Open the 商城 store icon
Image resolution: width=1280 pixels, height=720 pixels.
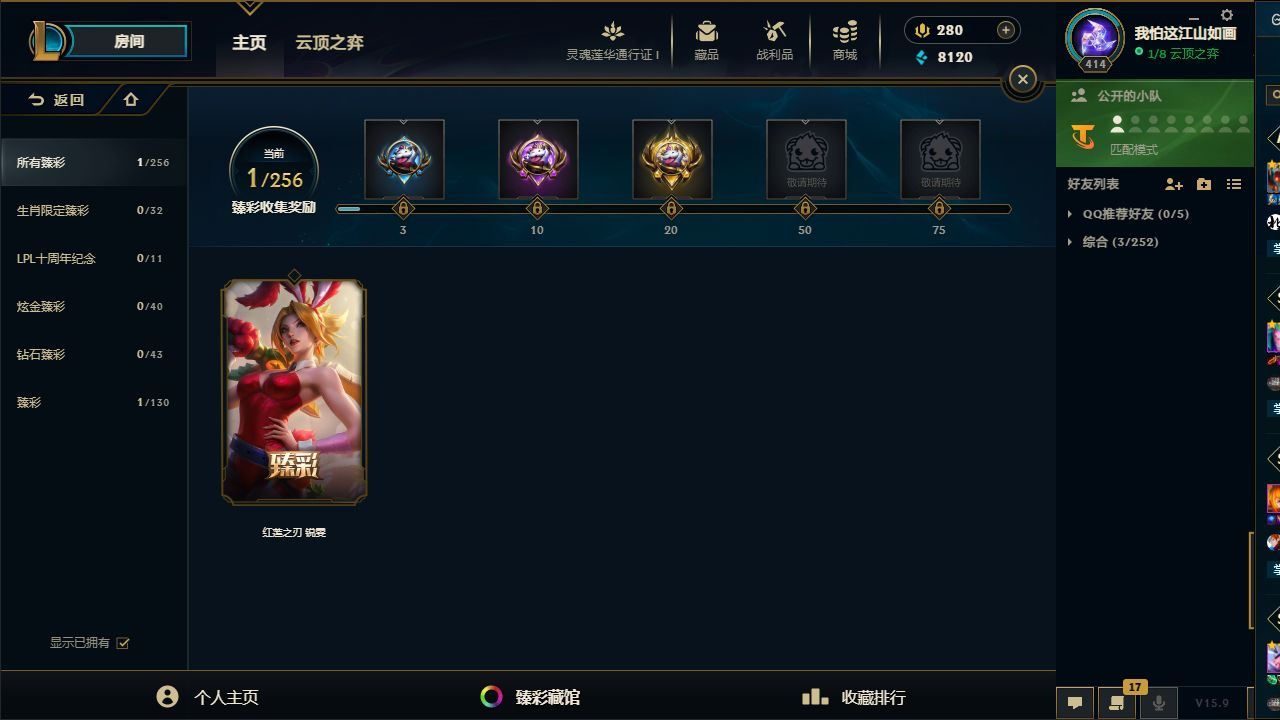click(845, 32)
